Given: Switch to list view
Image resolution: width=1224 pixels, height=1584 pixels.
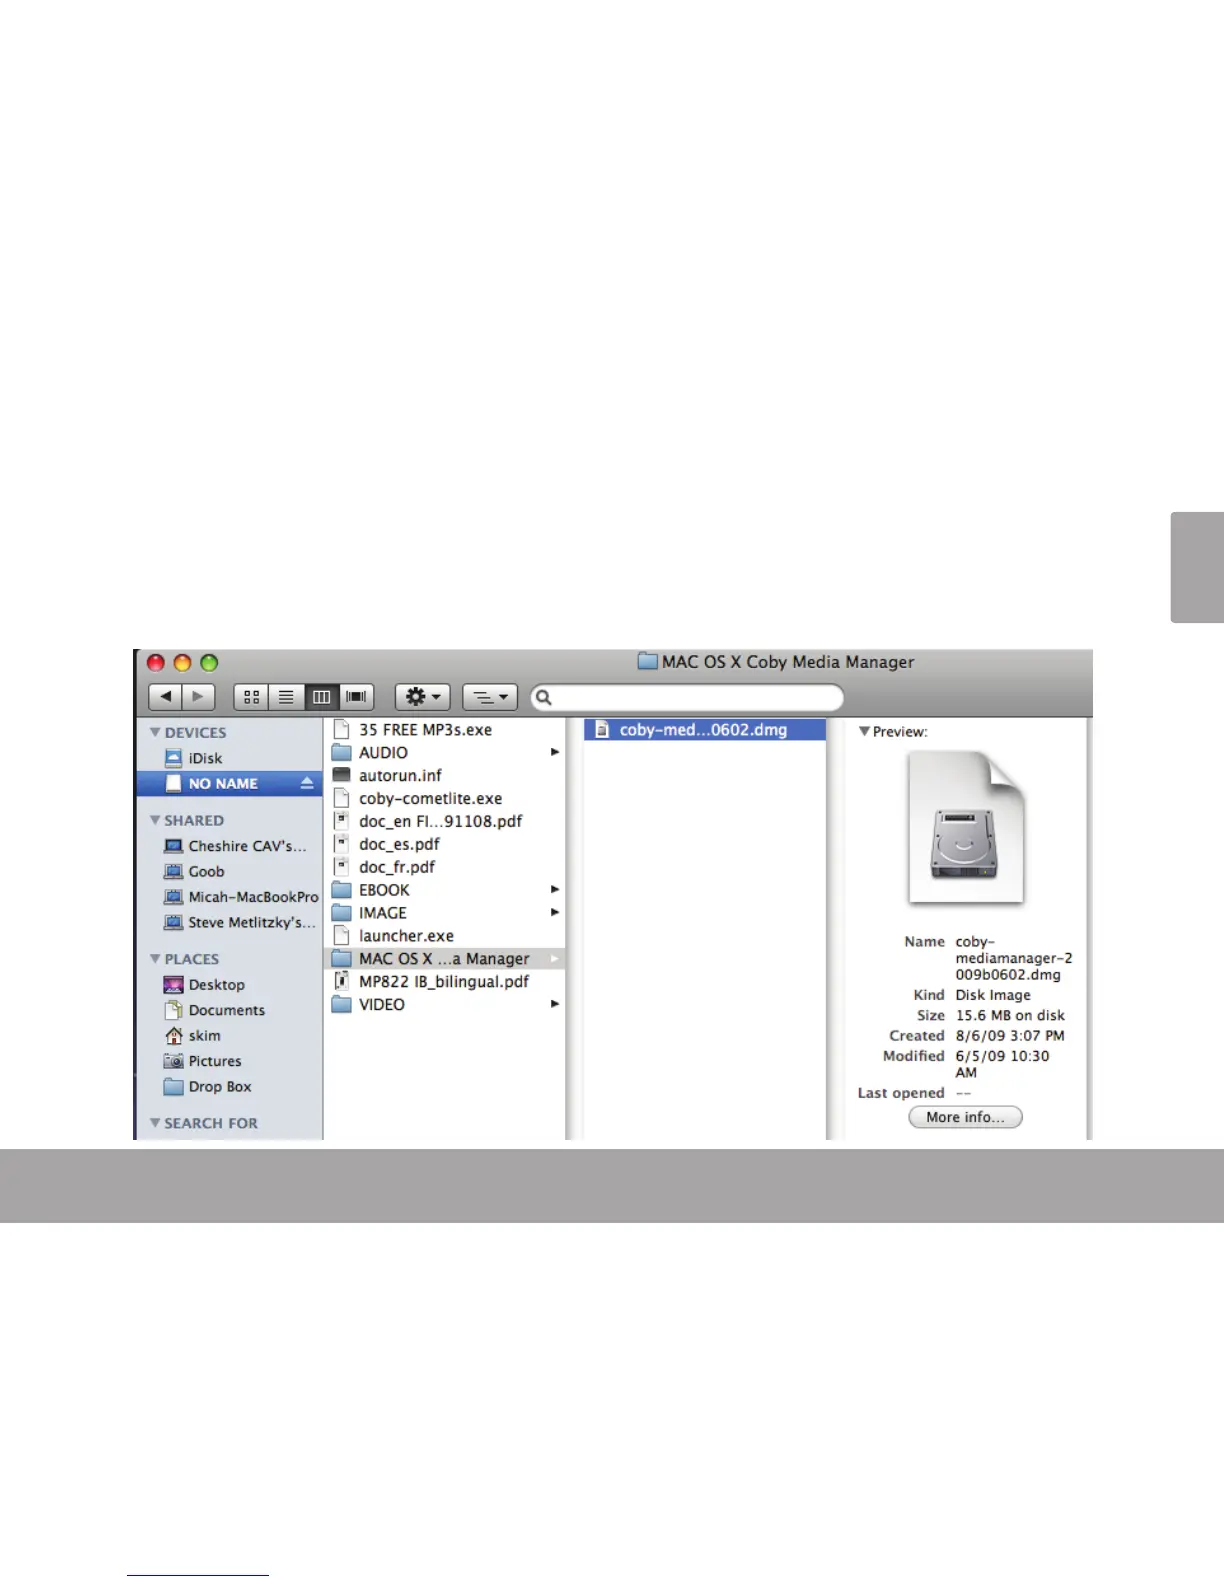Looking at the screenshot, I should (x=286, y=697).
